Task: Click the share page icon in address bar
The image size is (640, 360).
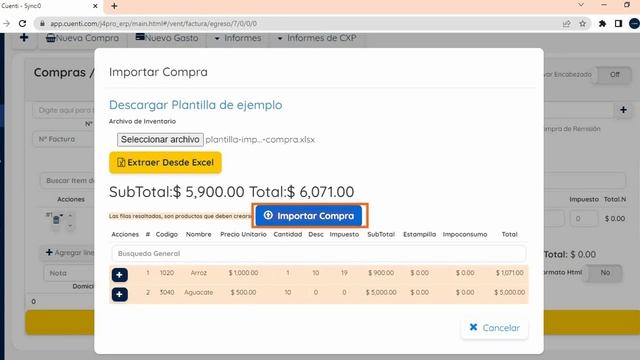Action: coord(567,24)
